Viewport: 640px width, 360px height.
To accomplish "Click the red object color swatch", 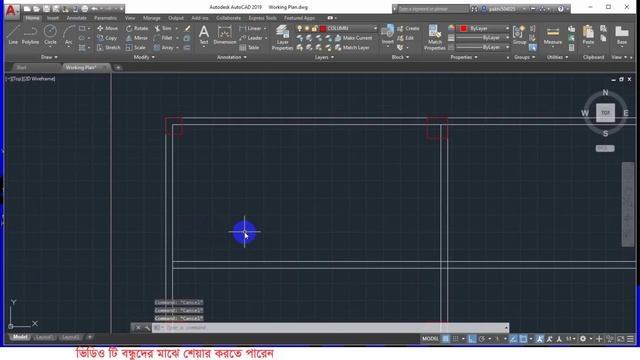I will [463, 28].
